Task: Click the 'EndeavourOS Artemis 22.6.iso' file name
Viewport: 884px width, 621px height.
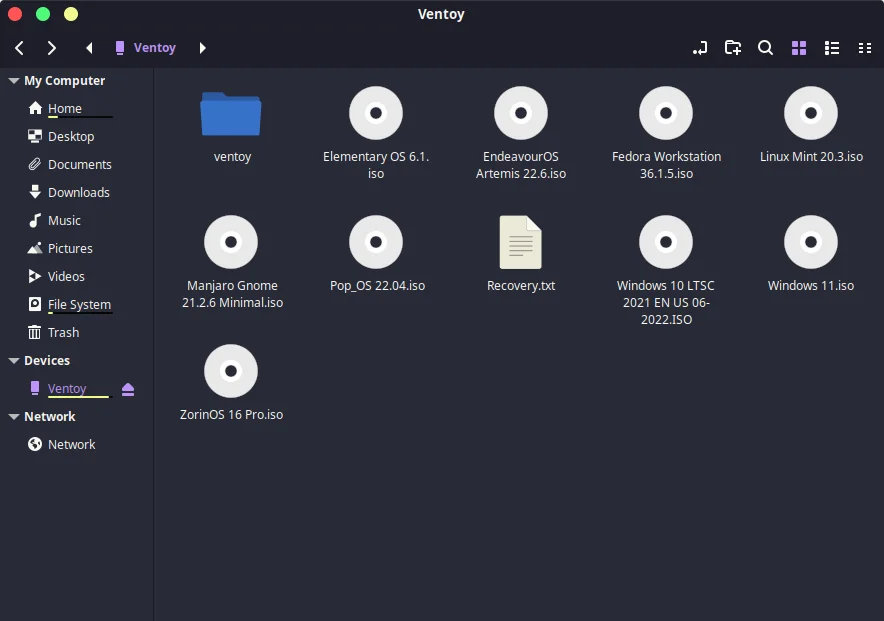Action: (x=521, y=165)
